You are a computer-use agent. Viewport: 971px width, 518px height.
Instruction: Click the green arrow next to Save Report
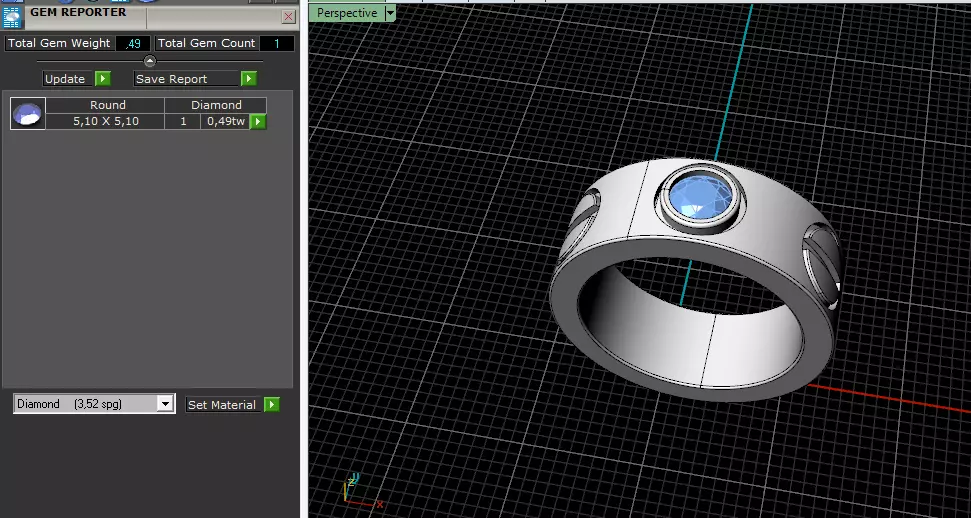[249, 79]
